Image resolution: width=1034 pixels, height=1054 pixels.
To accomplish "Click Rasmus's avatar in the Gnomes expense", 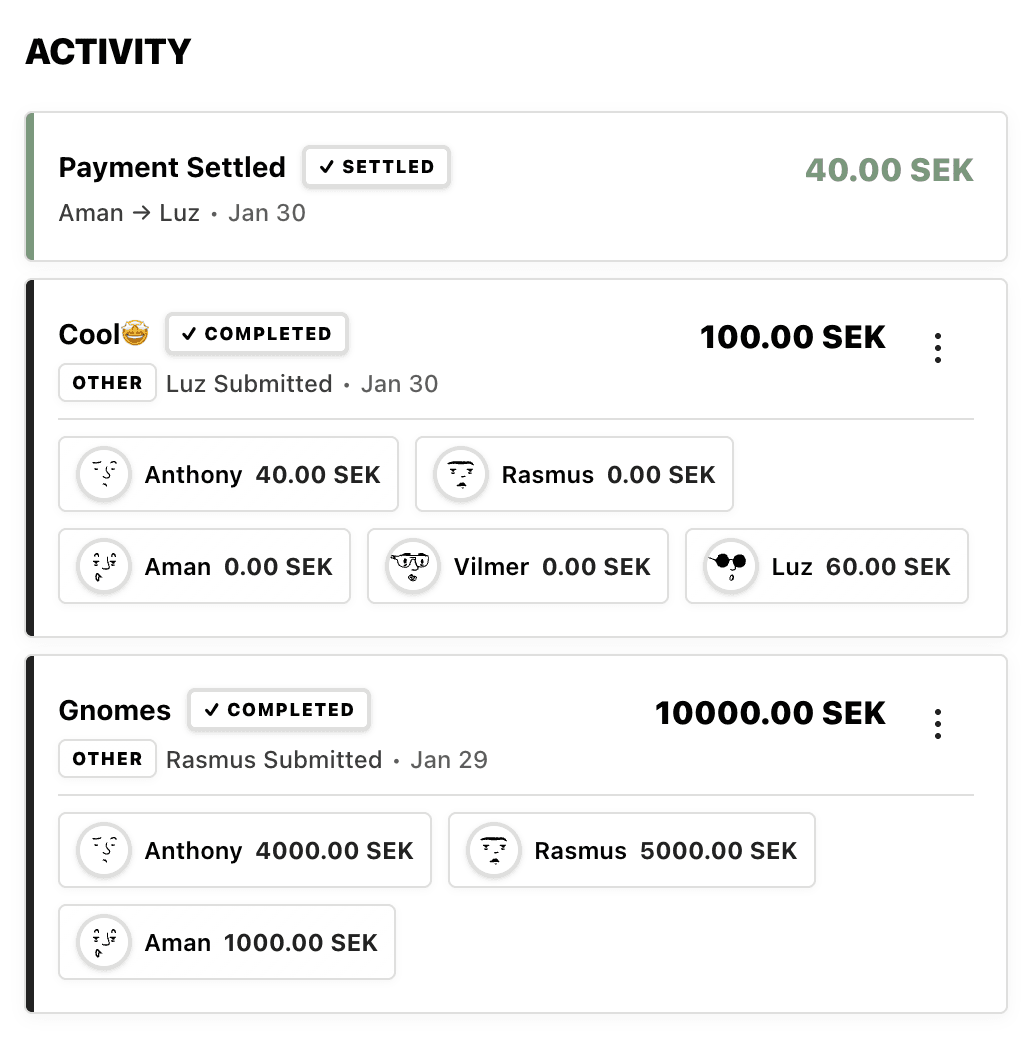I will coord(491,850).
